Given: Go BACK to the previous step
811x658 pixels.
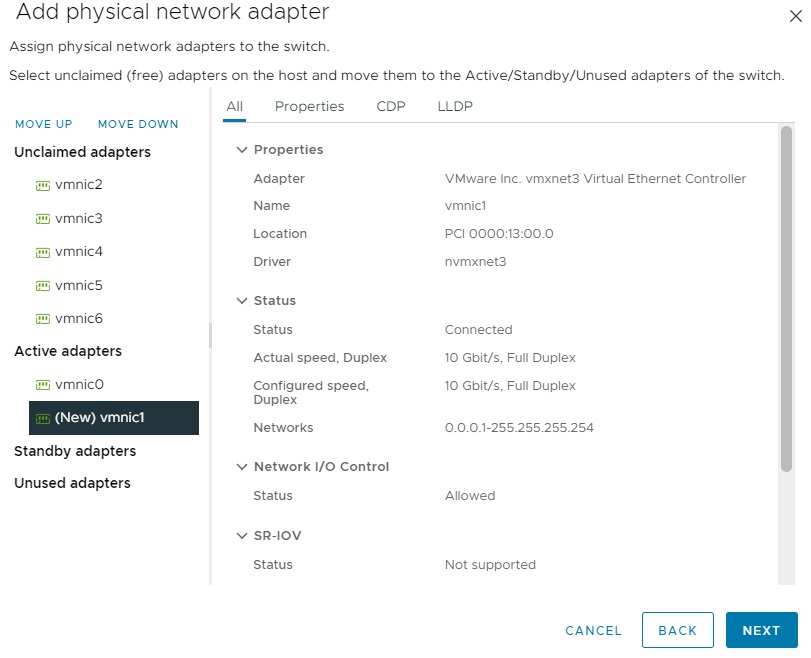Looking at the screenshot, I should (x=677, y=631).
